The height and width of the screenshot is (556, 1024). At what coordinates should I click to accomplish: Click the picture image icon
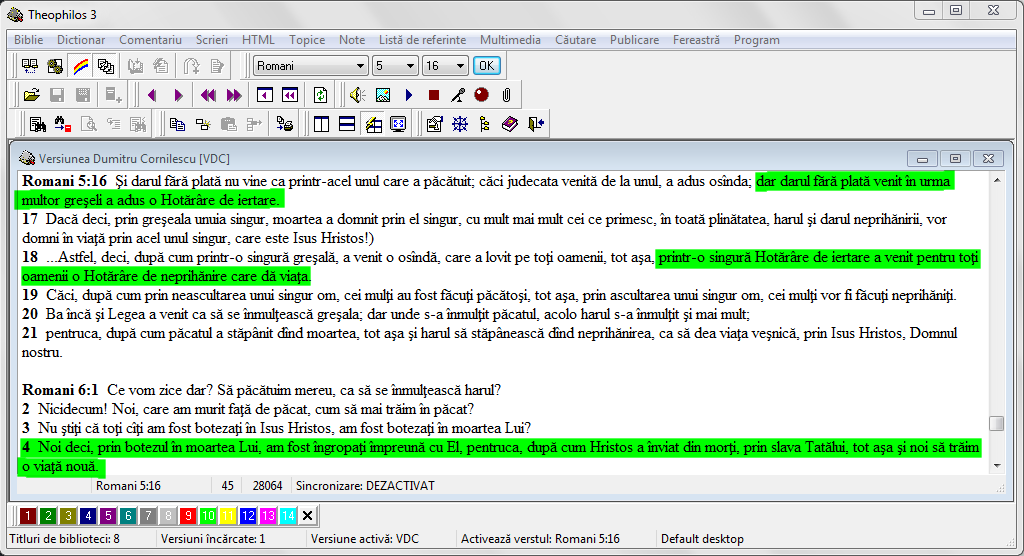click(383, 95)
